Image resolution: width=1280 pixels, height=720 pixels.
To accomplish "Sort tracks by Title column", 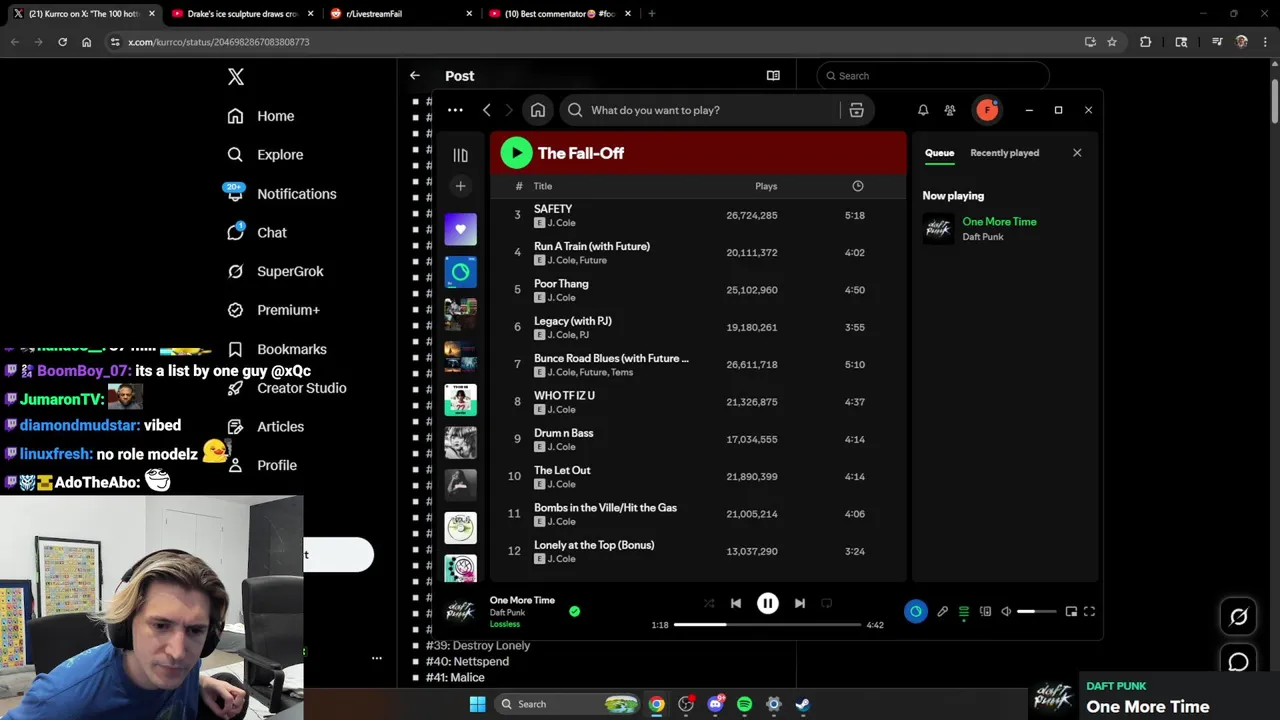I will (543, 186).
